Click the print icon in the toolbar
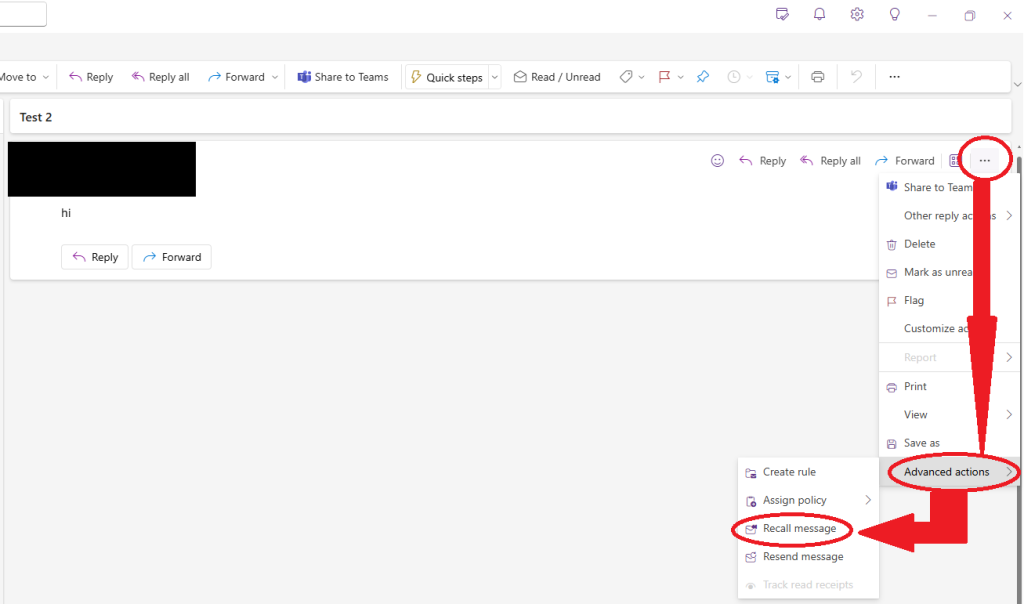The height and width of the screenshot is (604, 1024). click(x=818, y=77)
